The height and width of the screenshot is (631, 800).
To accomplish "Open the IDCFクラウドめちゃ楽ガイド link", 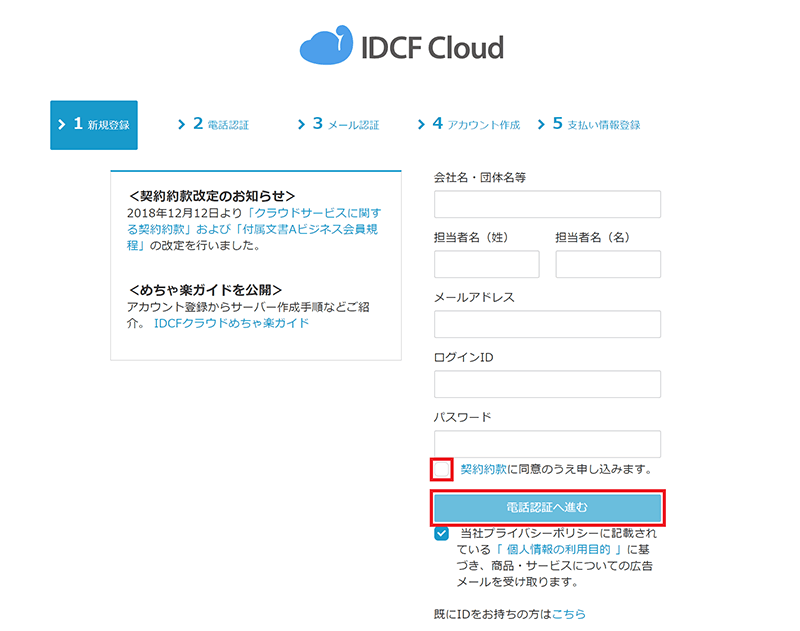I will (x=231, y=324).
